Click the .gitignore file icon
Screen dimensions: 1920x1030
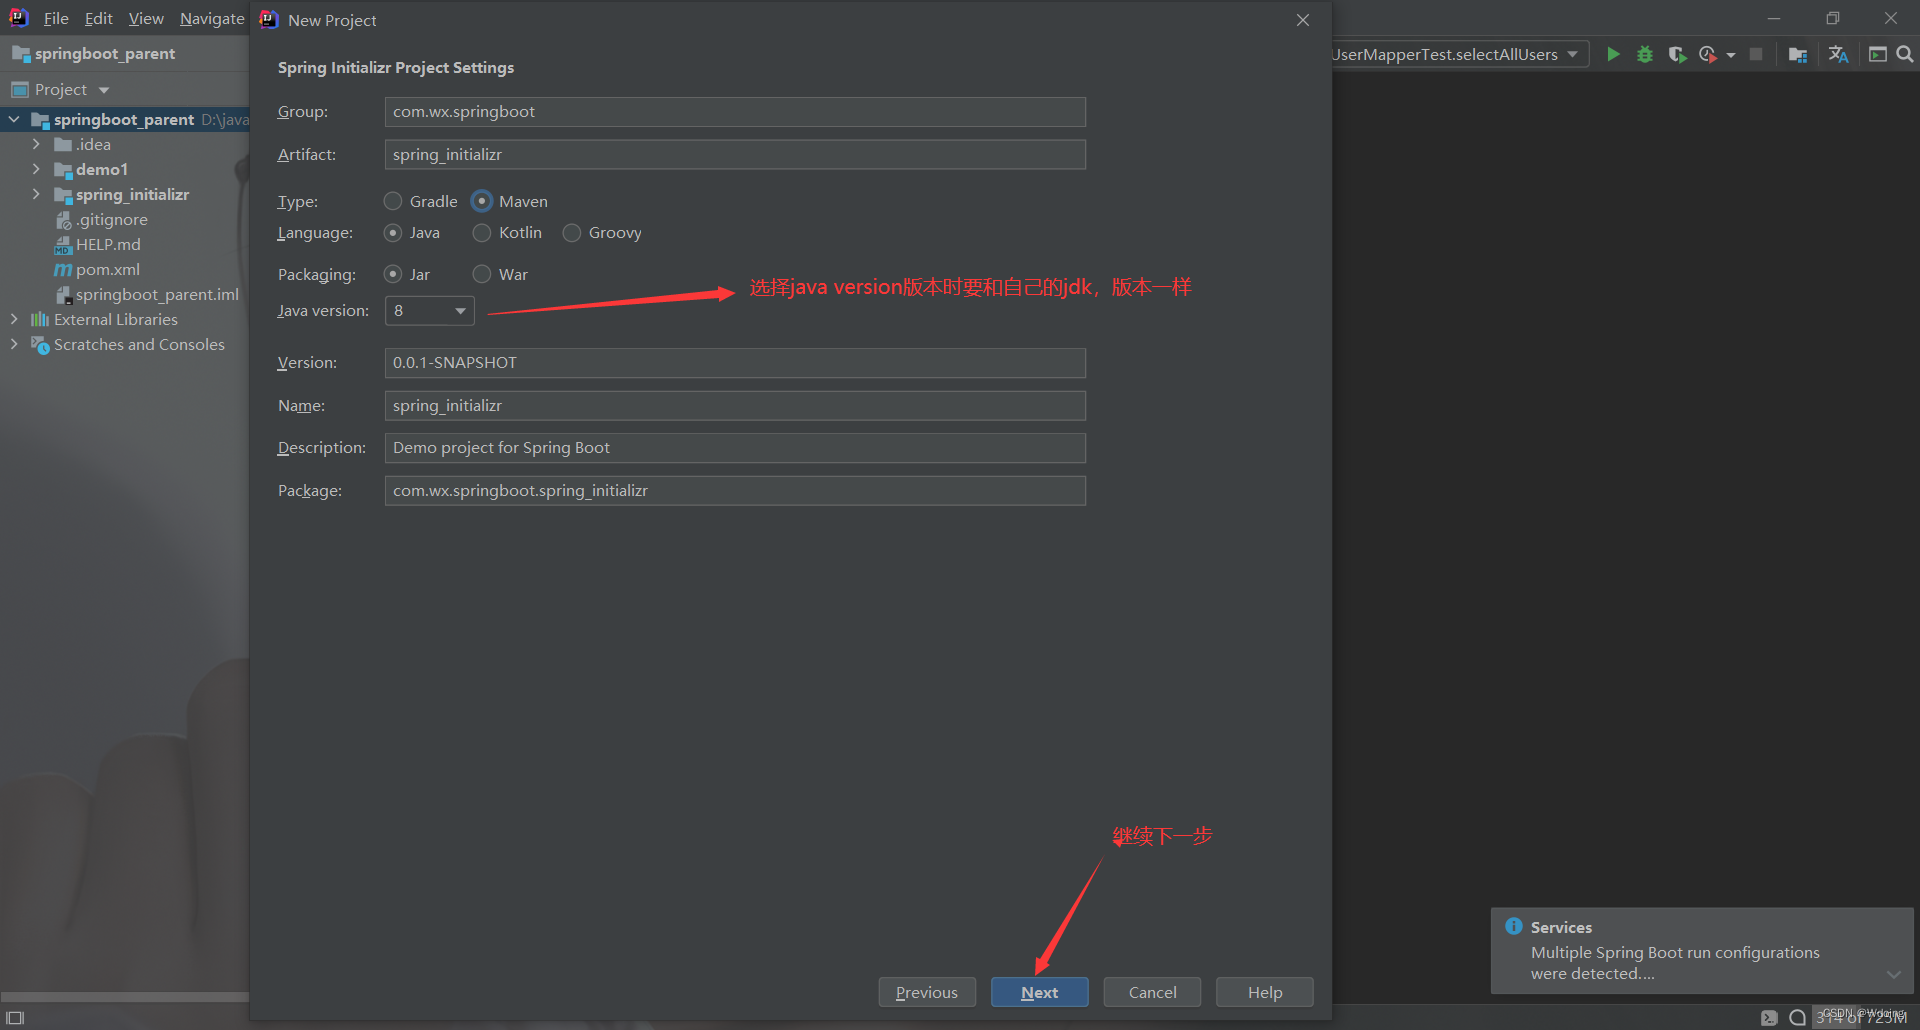(63, 220)
